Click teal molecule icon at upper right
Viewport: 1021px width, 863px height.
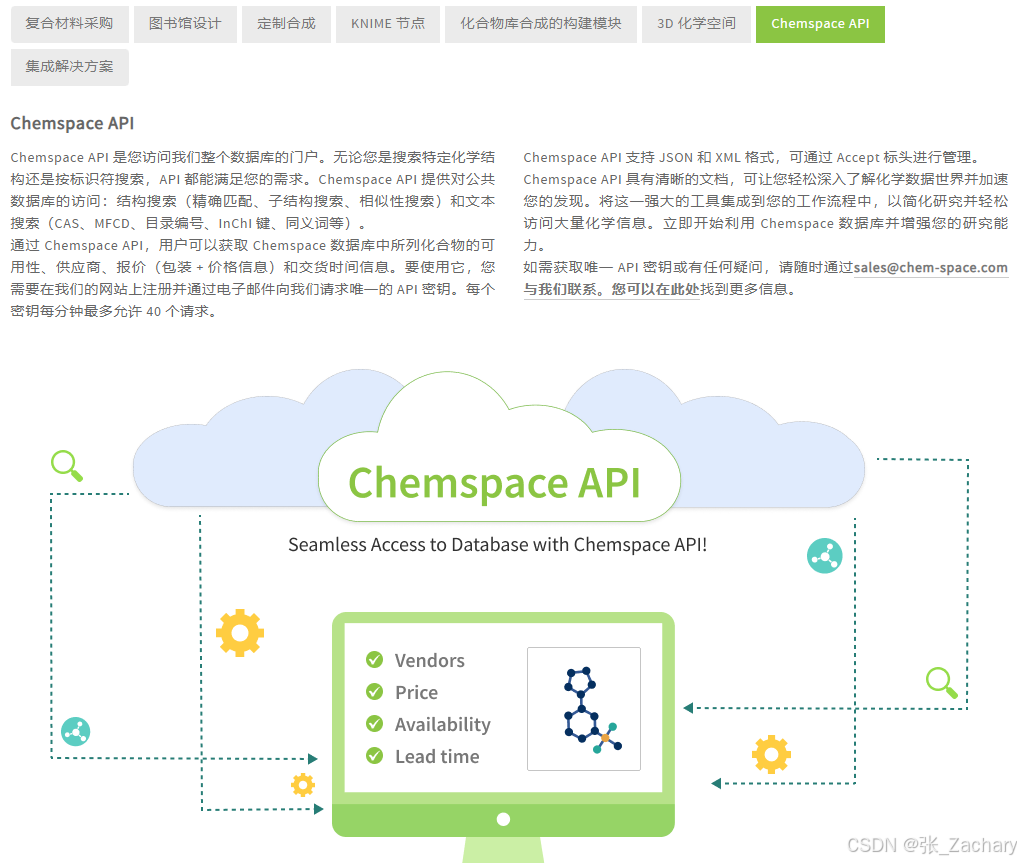click(x=824, y=556)
